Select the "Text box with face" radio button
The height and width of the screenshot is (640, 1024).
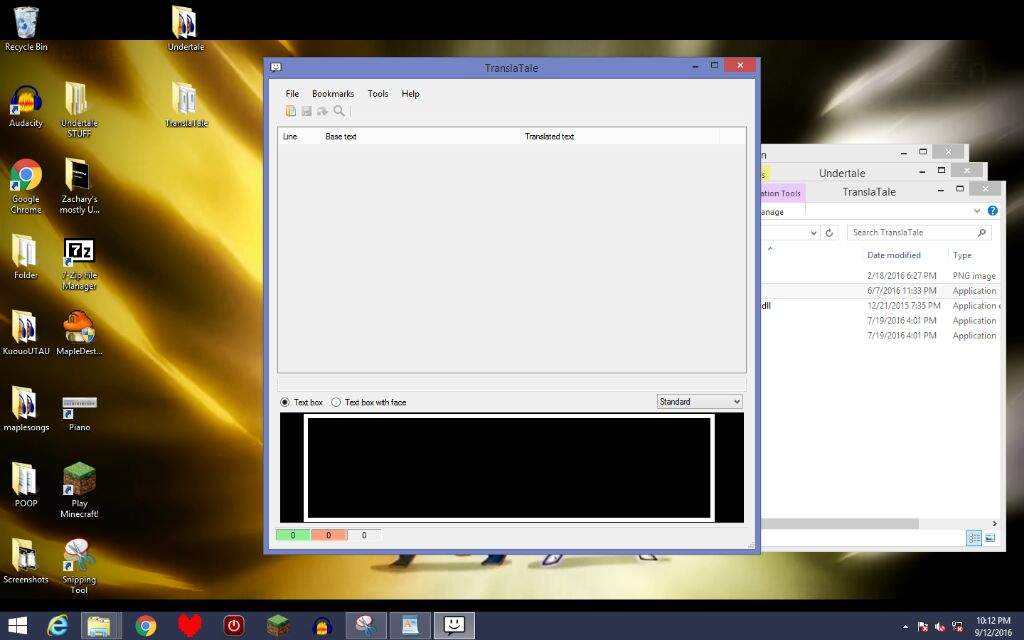click(x=336, y=402)
